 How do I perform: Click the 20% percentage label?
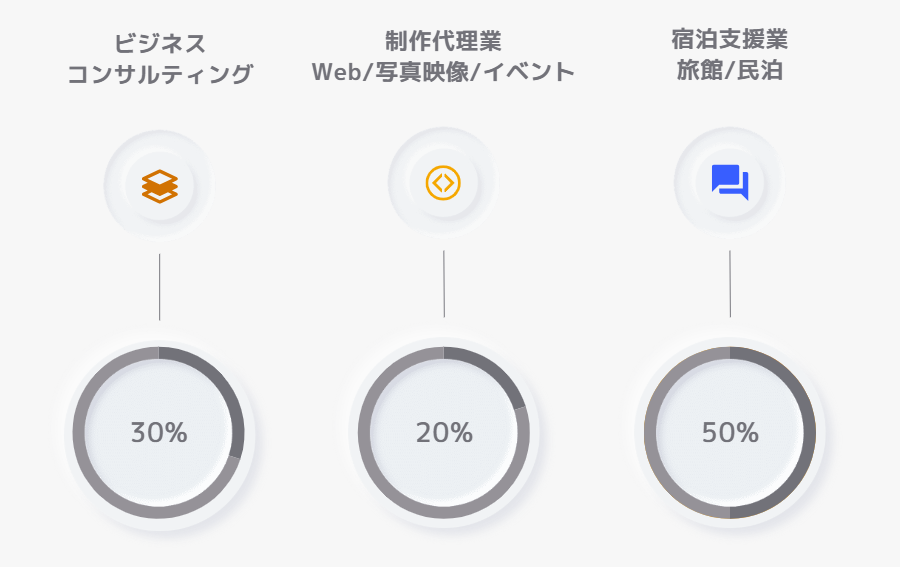444,433
